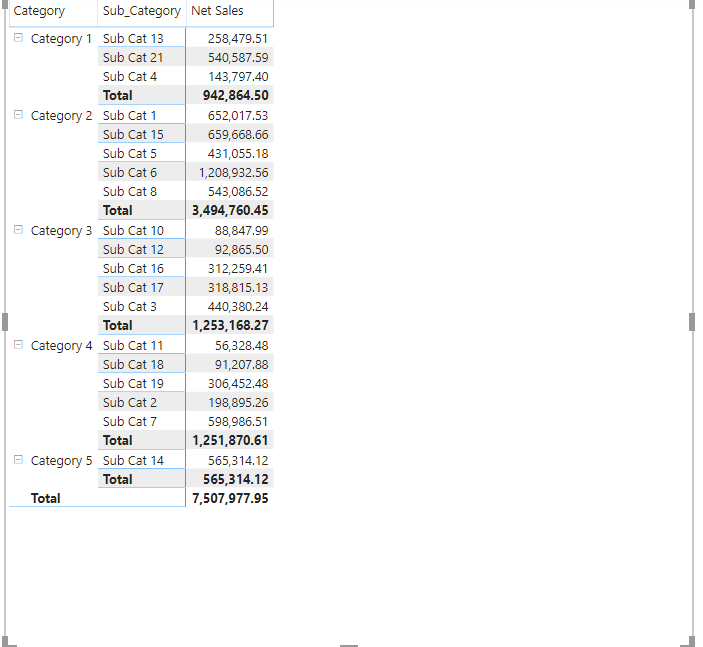Viewport: 703px width, 647px height.
Task: Click the Category 4 total 1,251,870.61
Action: [230, 440]
